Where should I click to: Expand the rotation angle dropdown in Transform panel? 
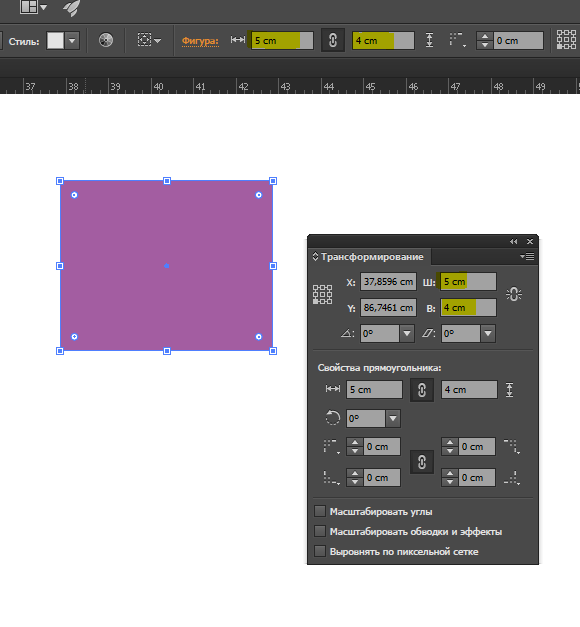(x=407, y=333)
